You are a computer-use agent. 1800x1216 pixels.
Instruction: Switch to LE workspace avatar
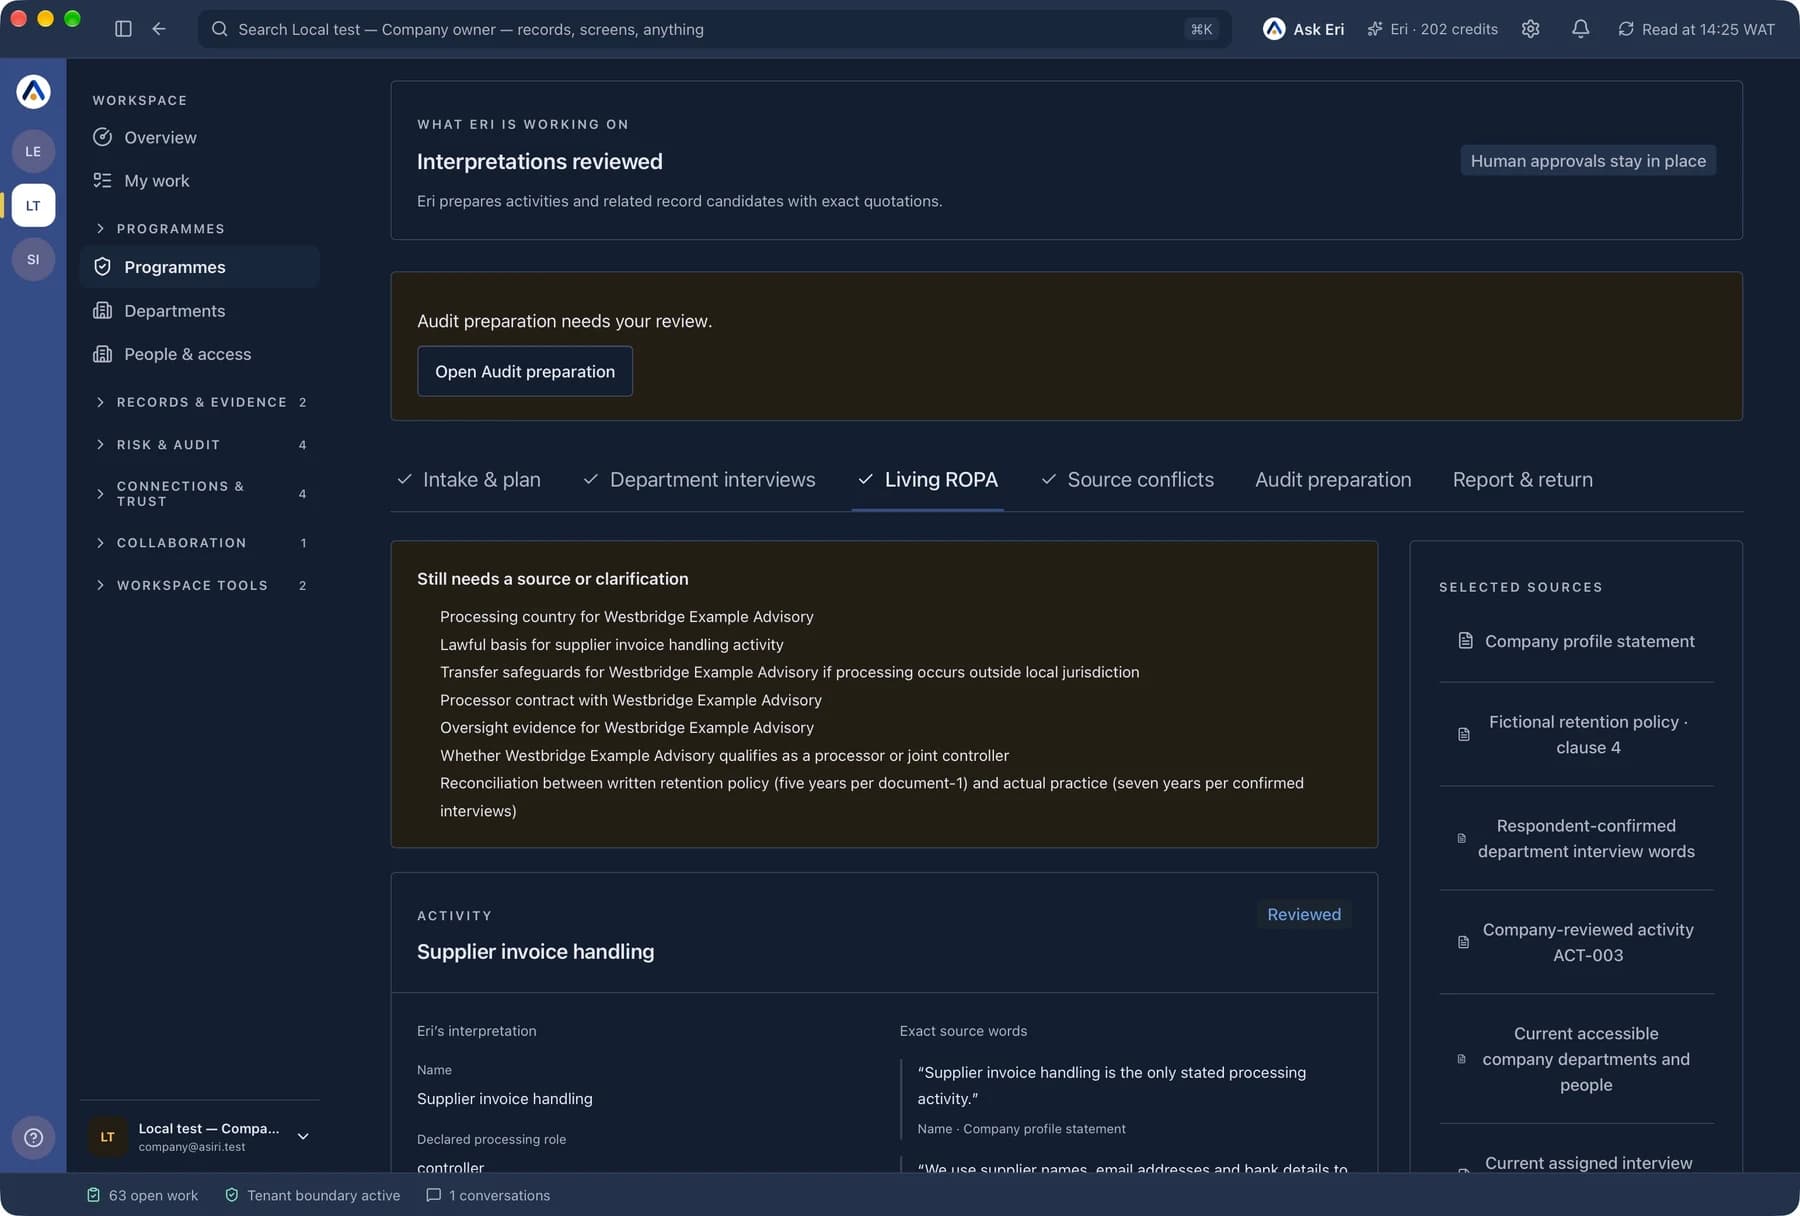tap(33, 151)
